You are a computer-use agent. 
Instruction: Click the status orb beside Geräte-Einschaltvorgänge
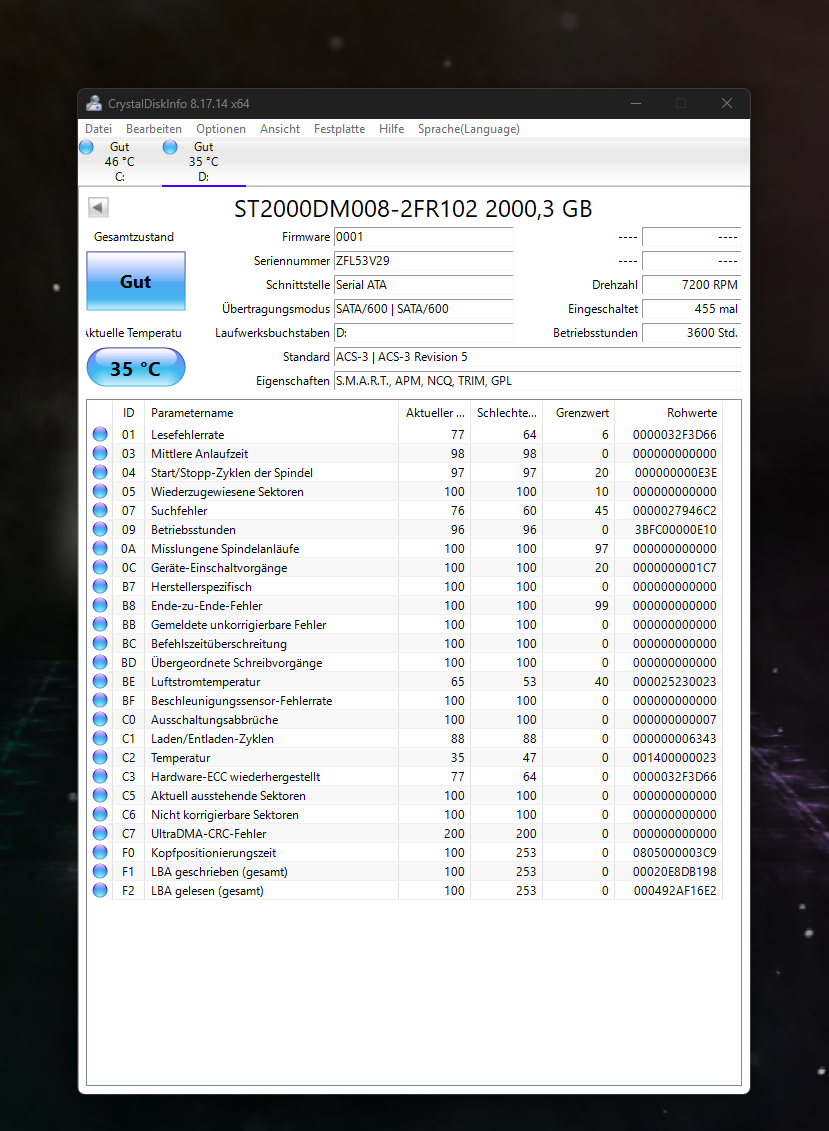(100, 567)
